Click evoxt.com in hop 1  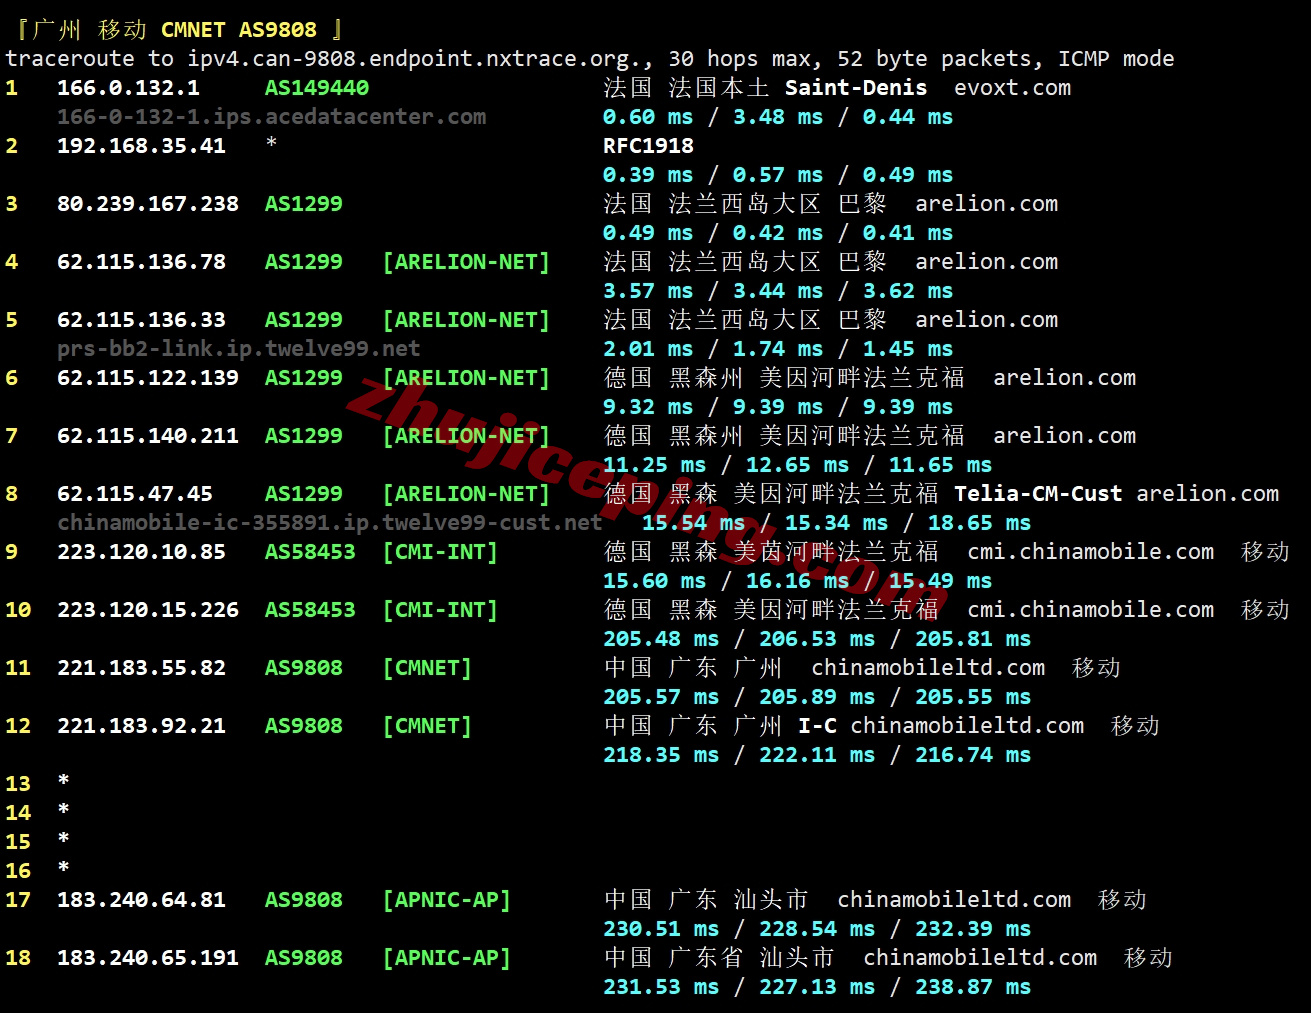point(1012,88)
